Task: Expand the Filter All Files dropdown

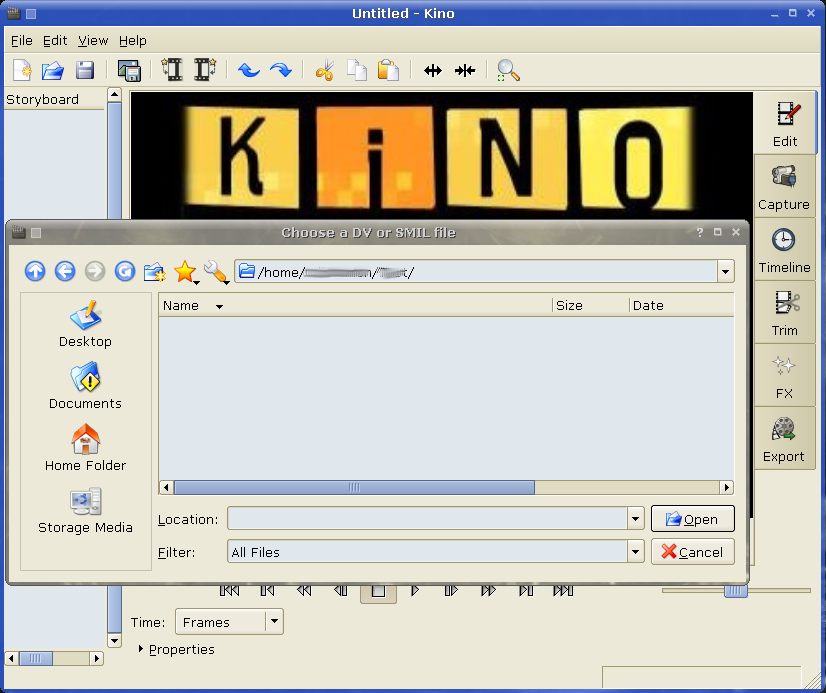Action: point(635,552)
